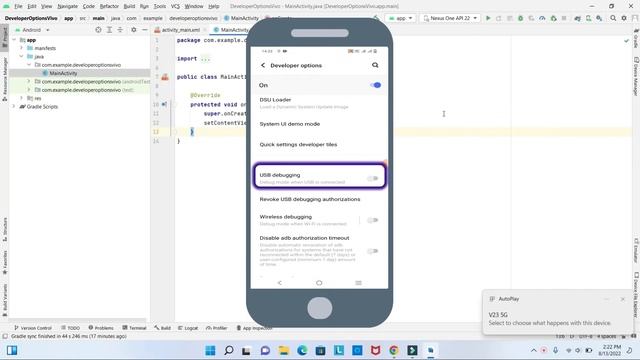
Task: Tap back arrow beside Developer options title
Action: (263, 65)
